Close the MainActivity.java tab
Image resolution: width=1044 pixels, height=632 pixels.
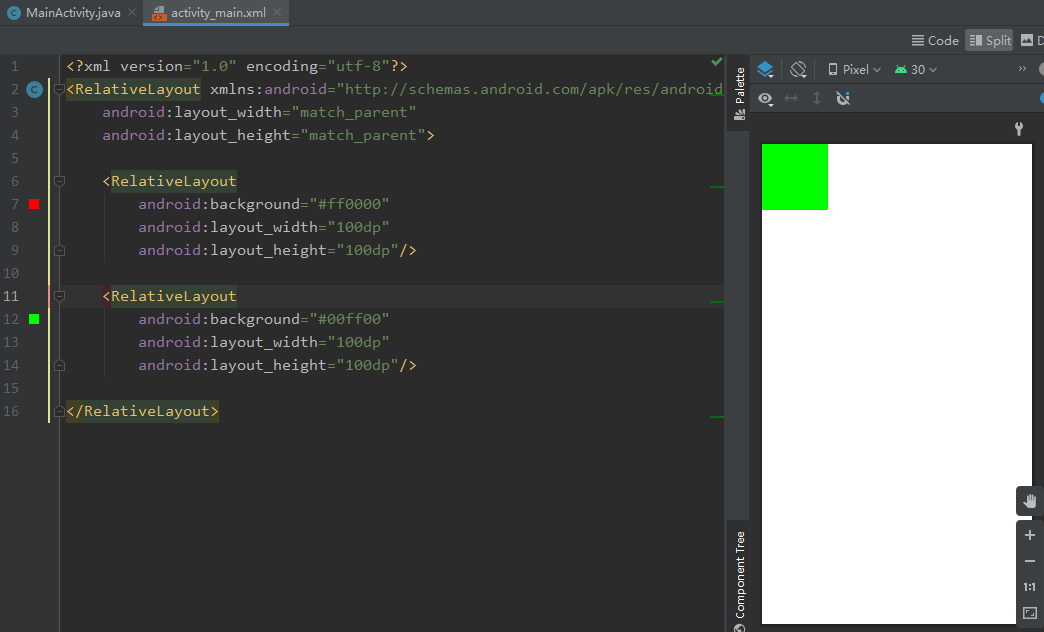132,13
